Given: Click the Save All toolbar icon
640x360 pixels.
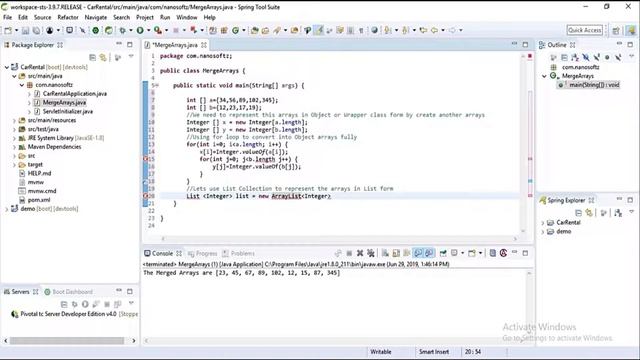Looking at the screenshot, I should click(36, 30).
